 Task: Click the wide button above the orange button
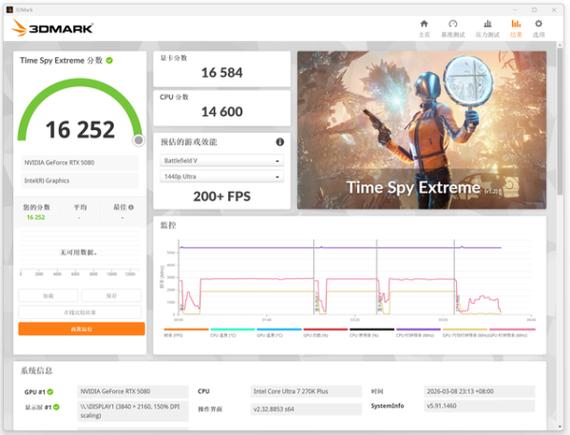[80, 312]
